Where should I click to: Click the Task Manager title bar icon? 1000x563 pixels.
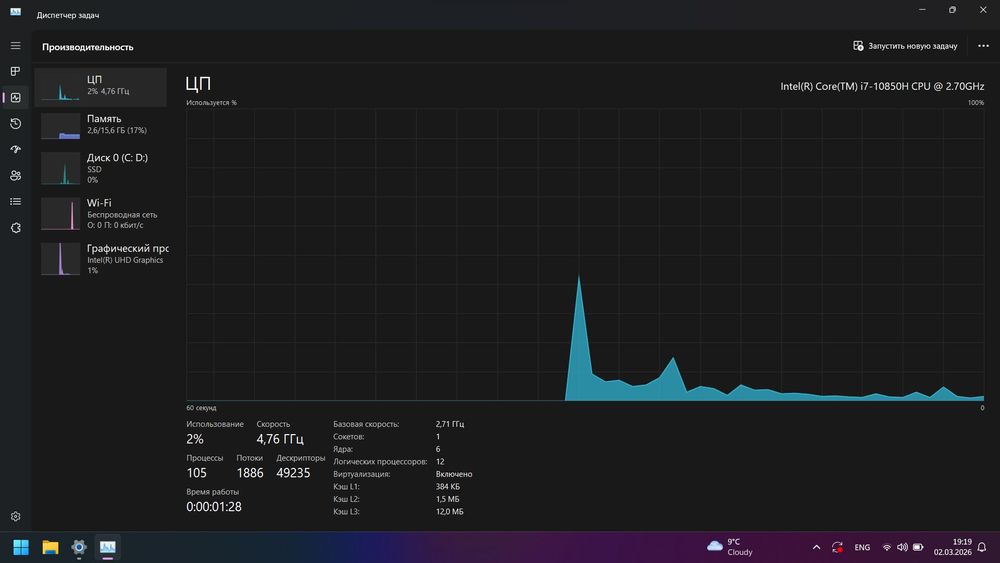(15, 12)
